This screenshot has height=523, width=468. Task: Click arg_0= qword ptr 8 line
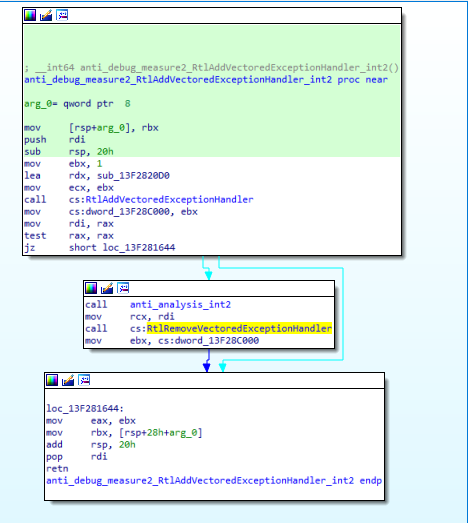[x=77, y=104]
